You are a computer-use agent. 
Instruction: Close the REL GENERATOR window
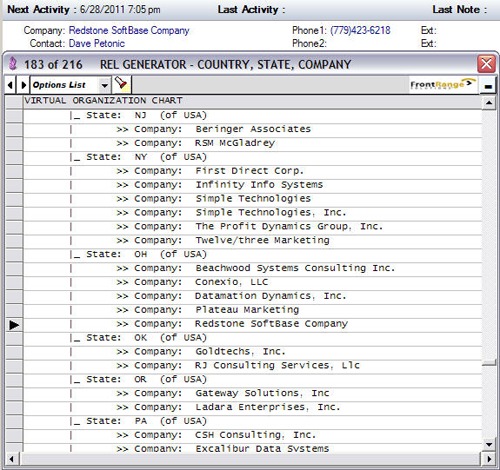486,63
